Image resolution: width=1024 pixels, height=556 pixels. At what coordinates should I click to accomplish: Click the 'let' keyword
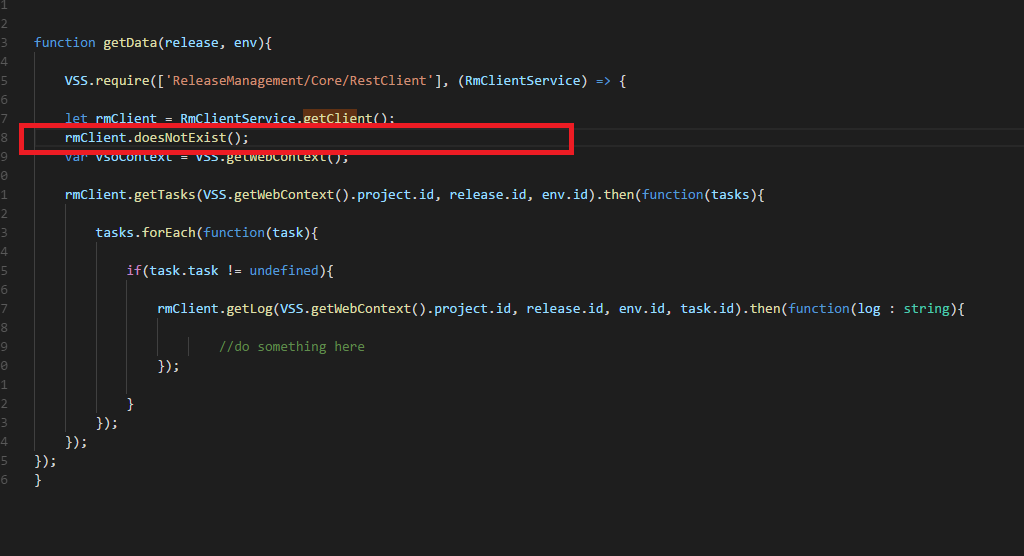tap(76, 118)
